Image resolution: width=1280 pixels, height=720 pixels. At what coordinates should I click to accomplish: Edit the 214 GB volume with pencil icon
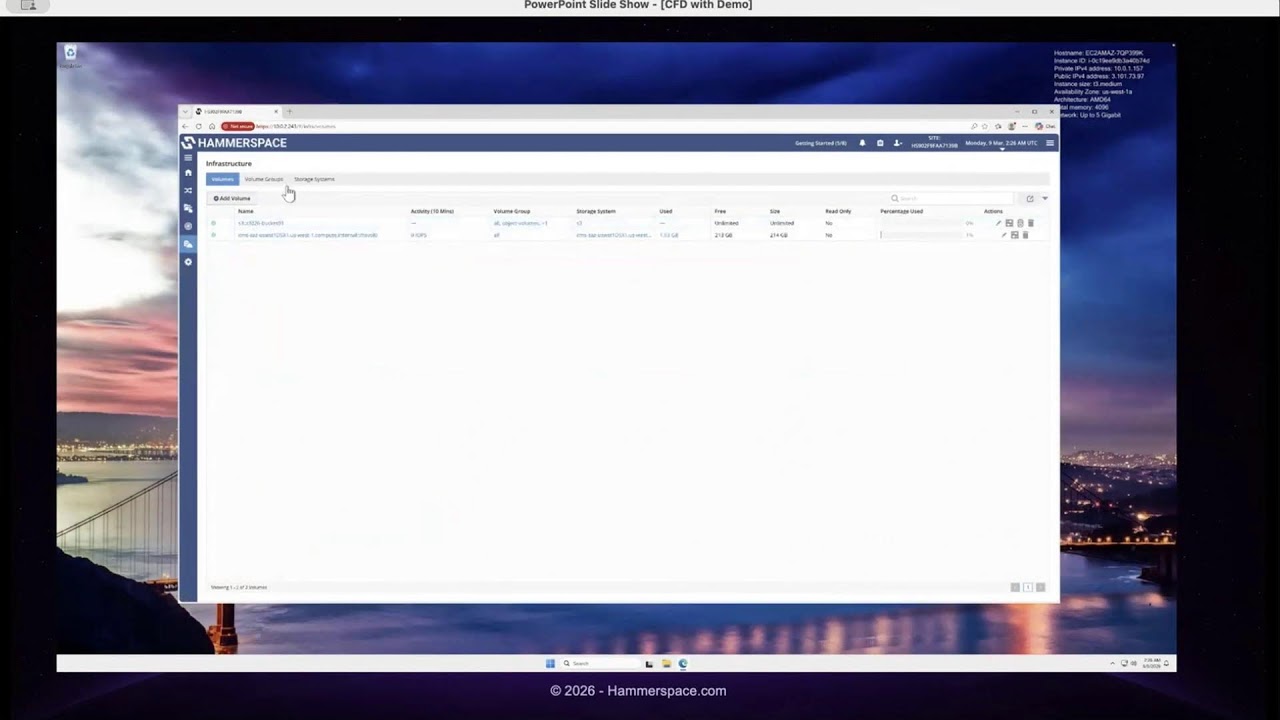1004,235
